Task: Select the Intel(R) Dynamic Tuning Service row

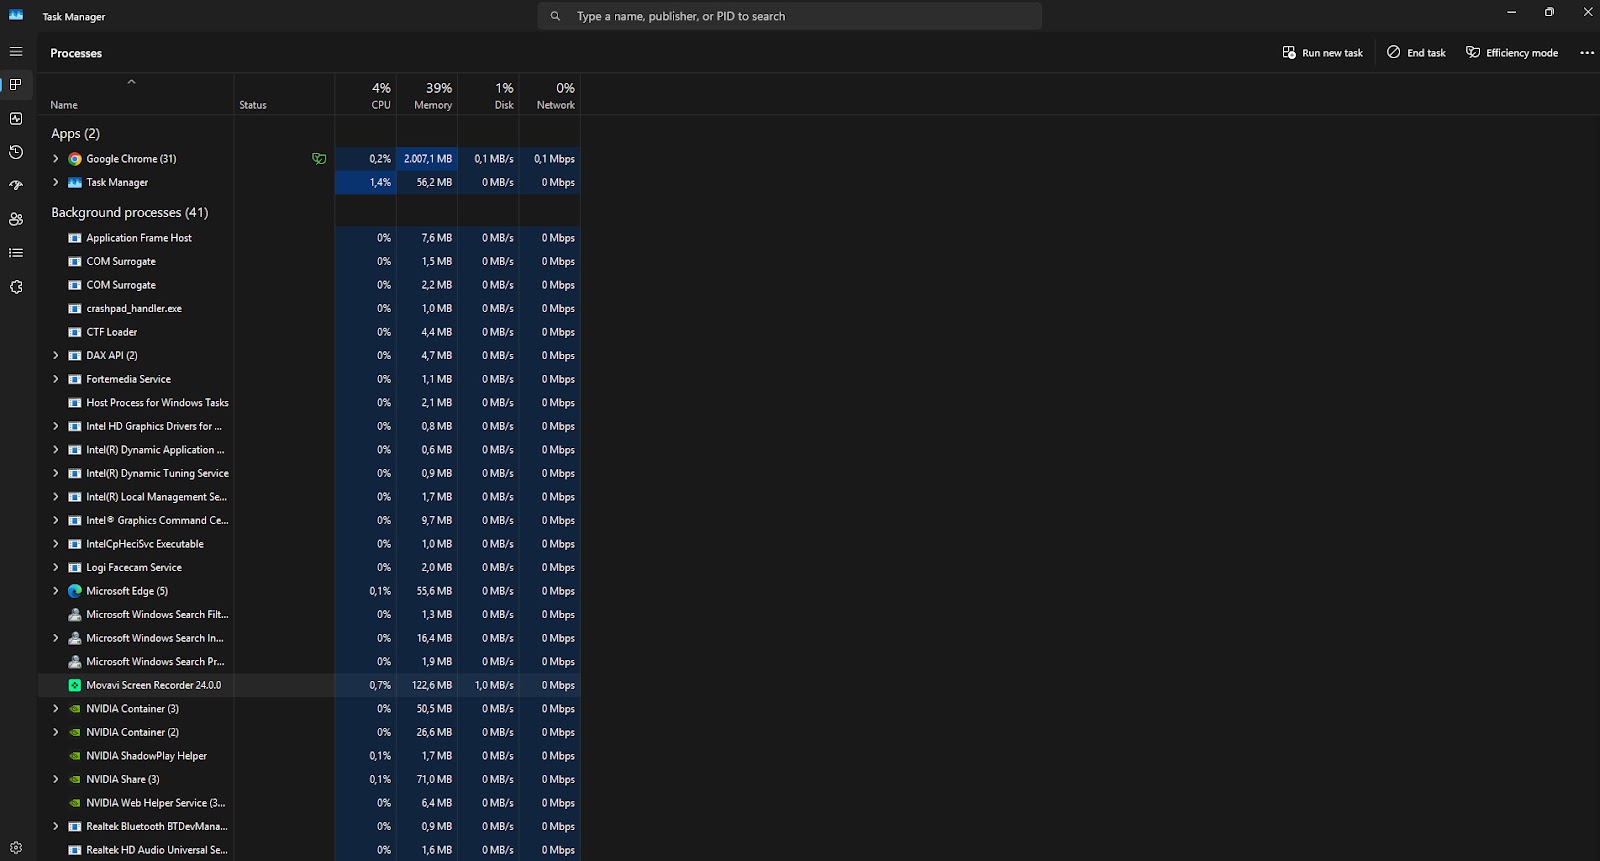Action: click(x=309, y=474)
